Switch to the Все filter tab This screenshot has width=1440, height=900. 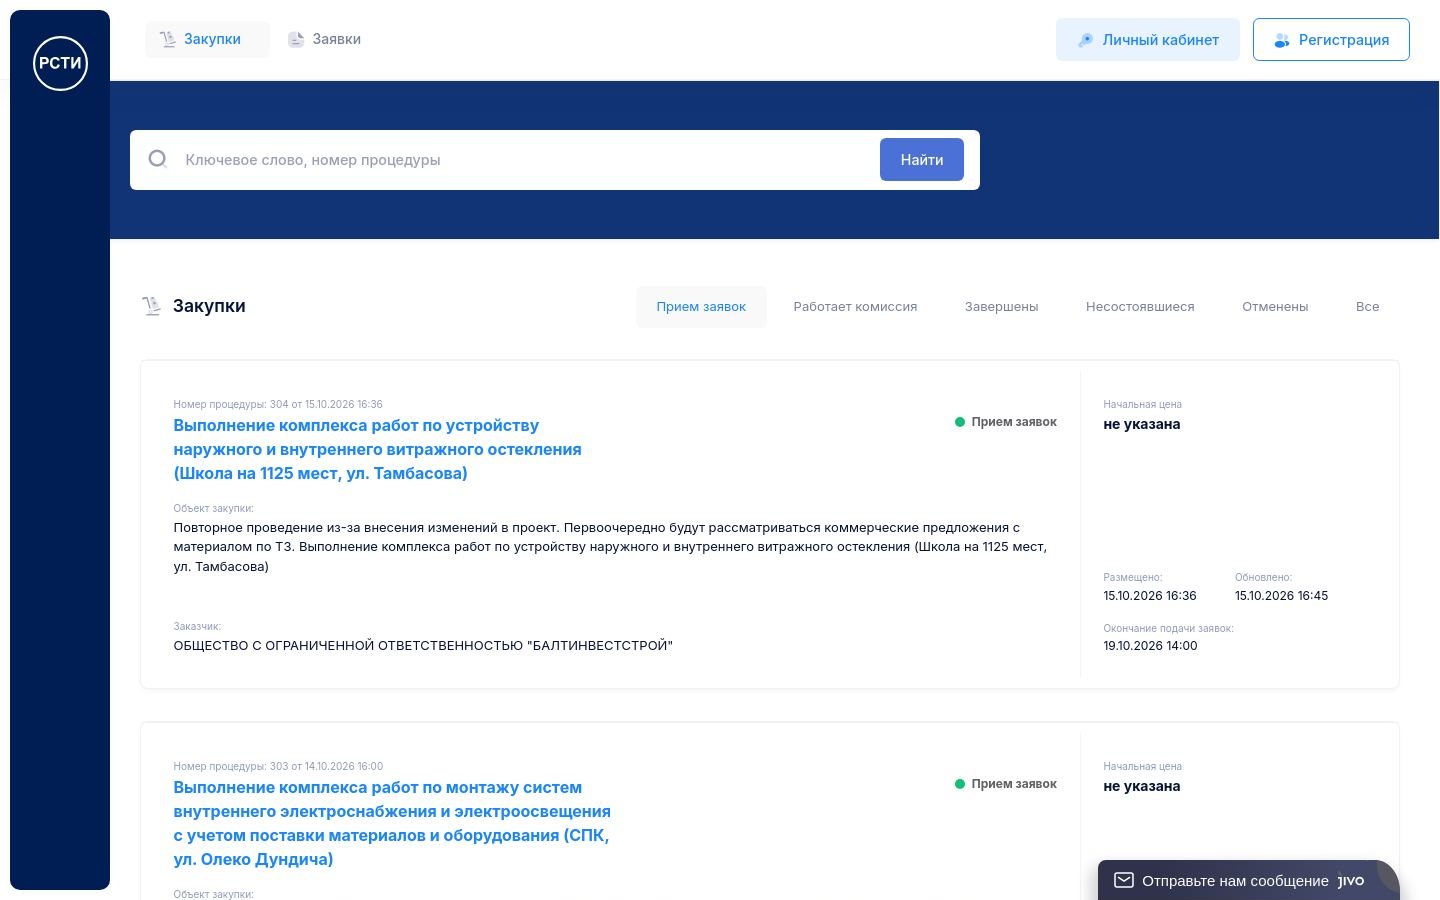pyautogui.click(x=1367, y=307)
